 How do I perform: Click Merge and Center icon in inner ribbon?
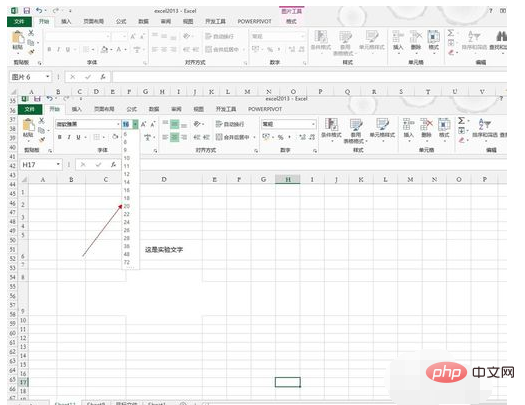(219, 137)
